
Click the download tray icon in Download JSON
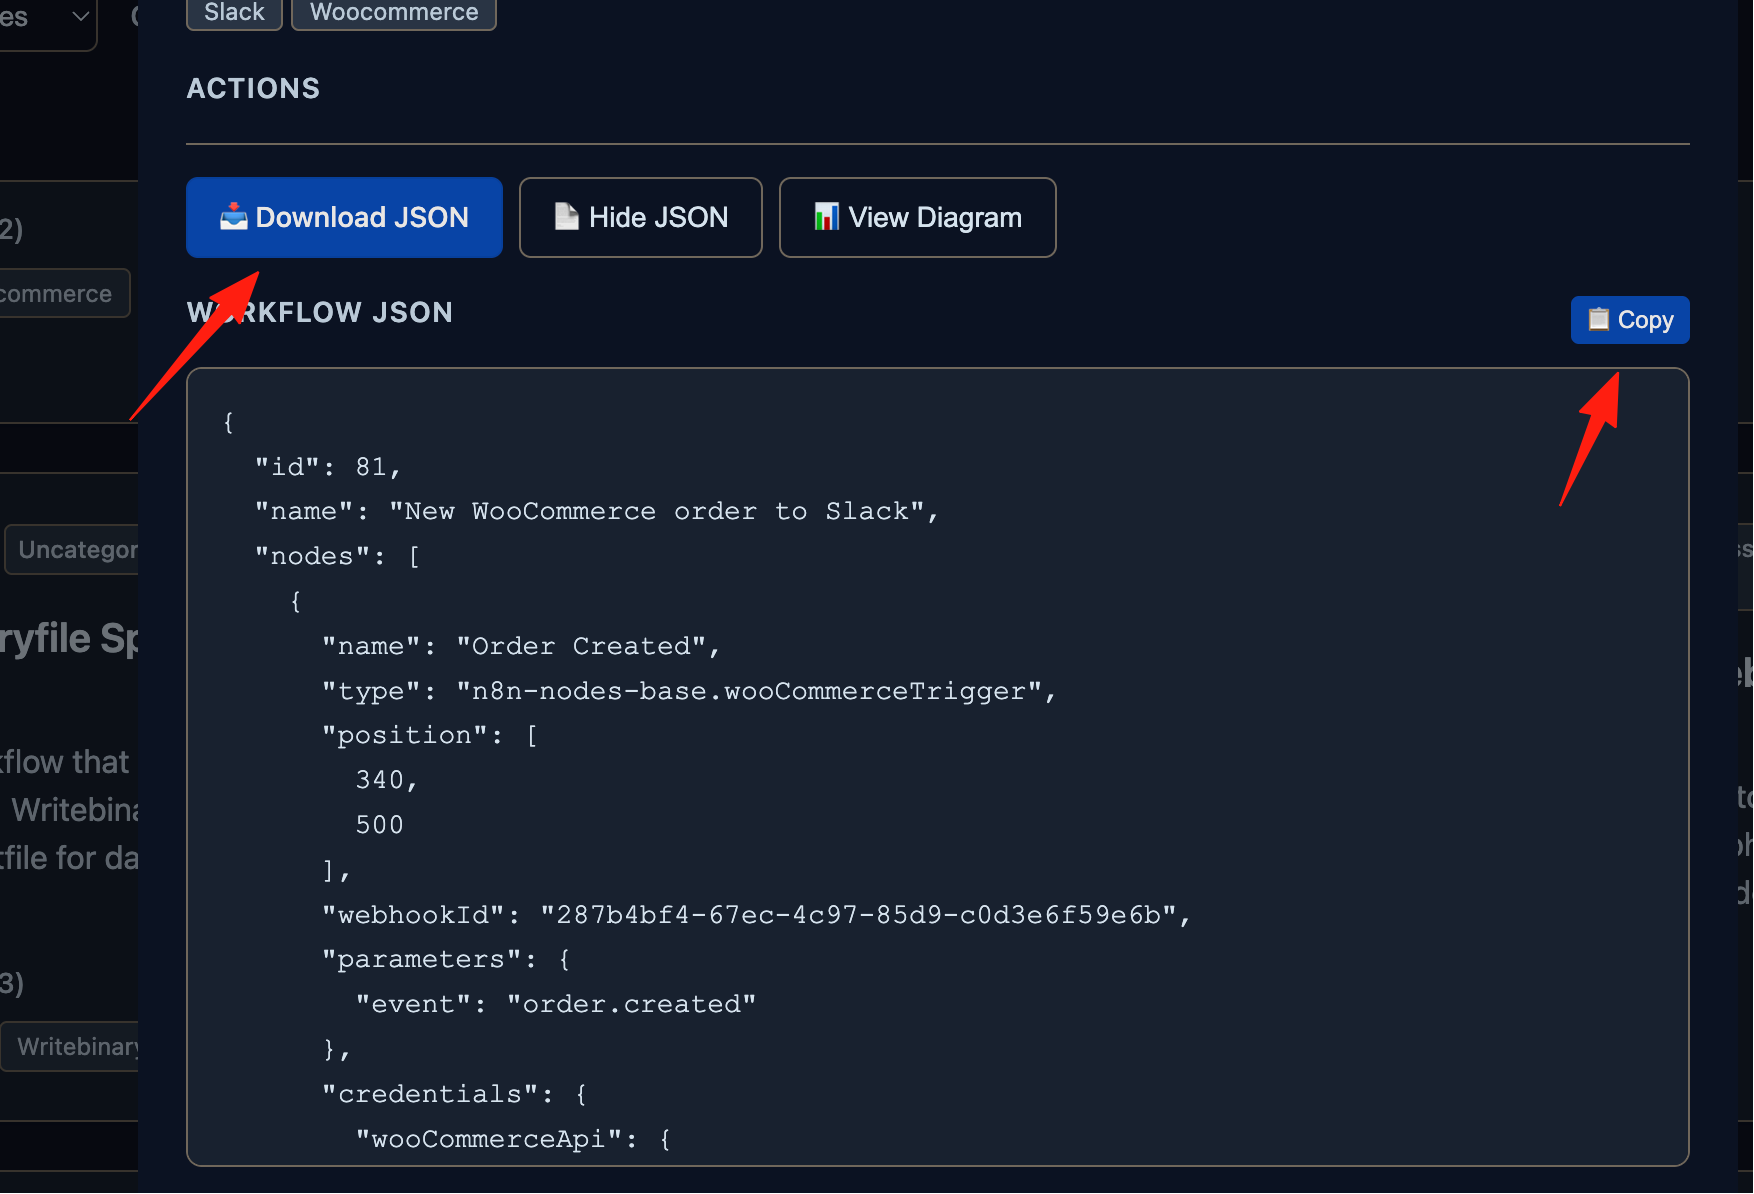pyautogui.click(x=234, y=216)
